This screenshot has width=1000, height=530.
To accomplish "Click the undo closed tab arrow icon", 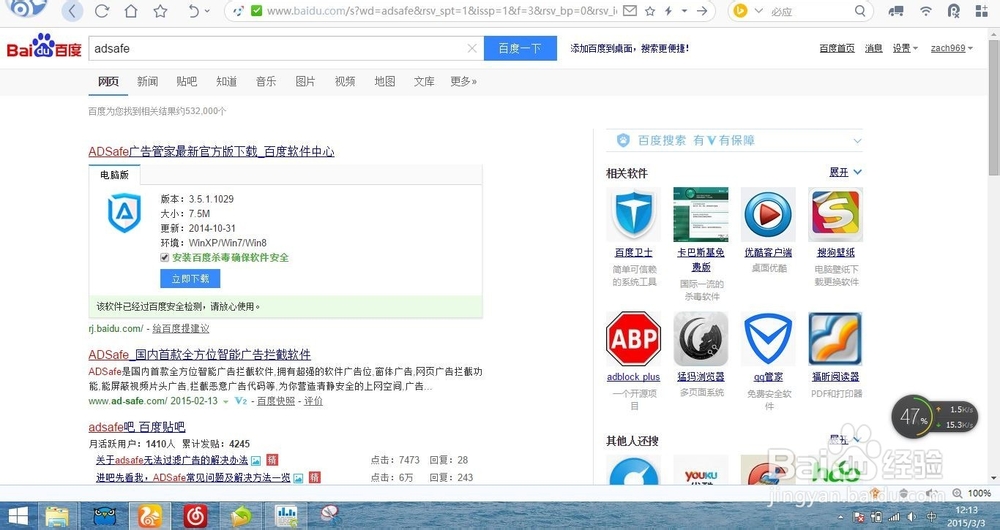I will [194, 11].
